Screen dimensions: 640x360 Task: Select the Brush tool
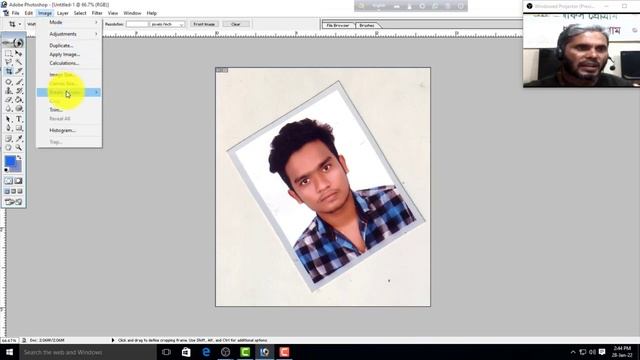click(19, 82)
